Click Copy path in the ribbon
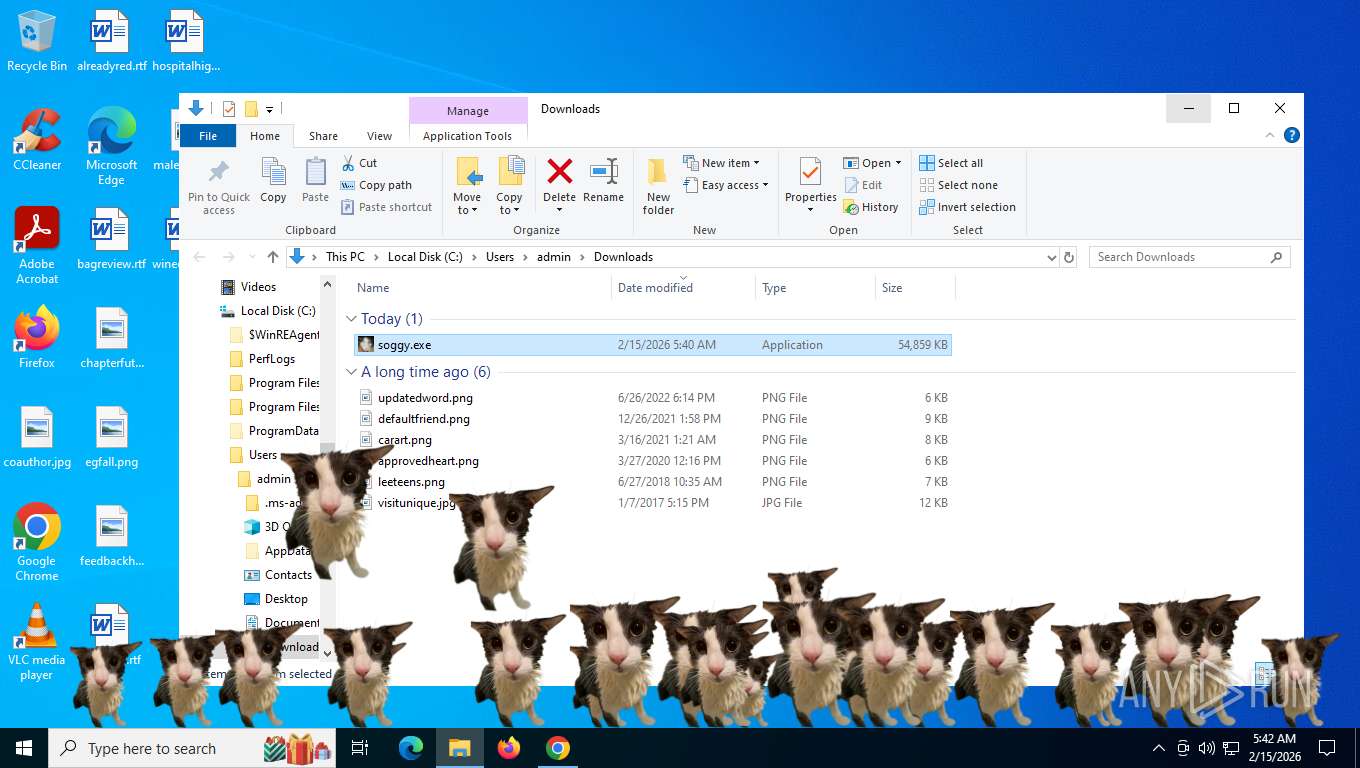The height and width of the screenshot is (768, 1360). pyautogui.click(x=376, y=185)
